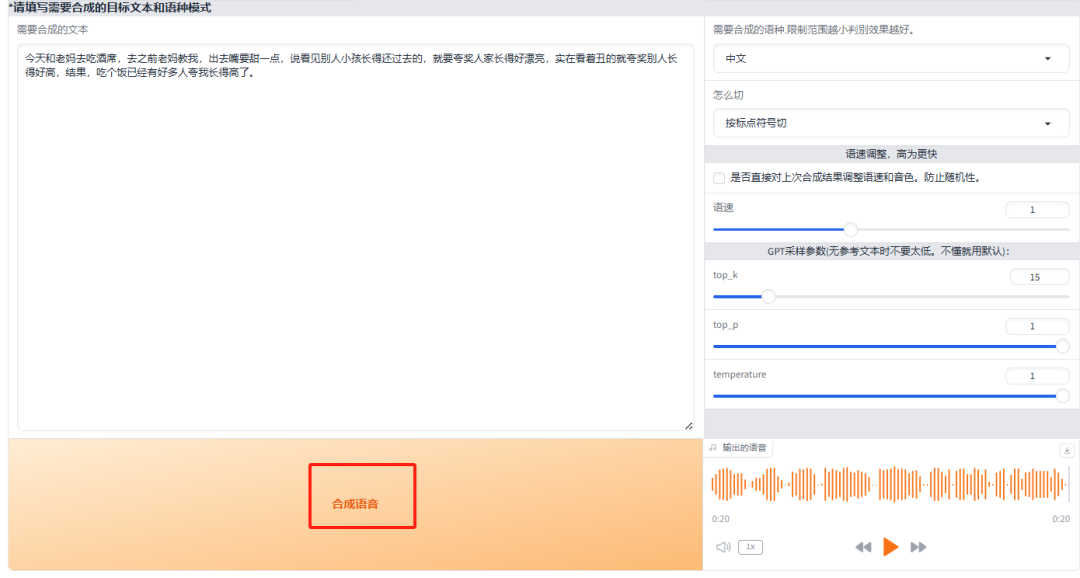Change playback speed 1x button
The image size is (1080, 578).
tap(750, 547)
